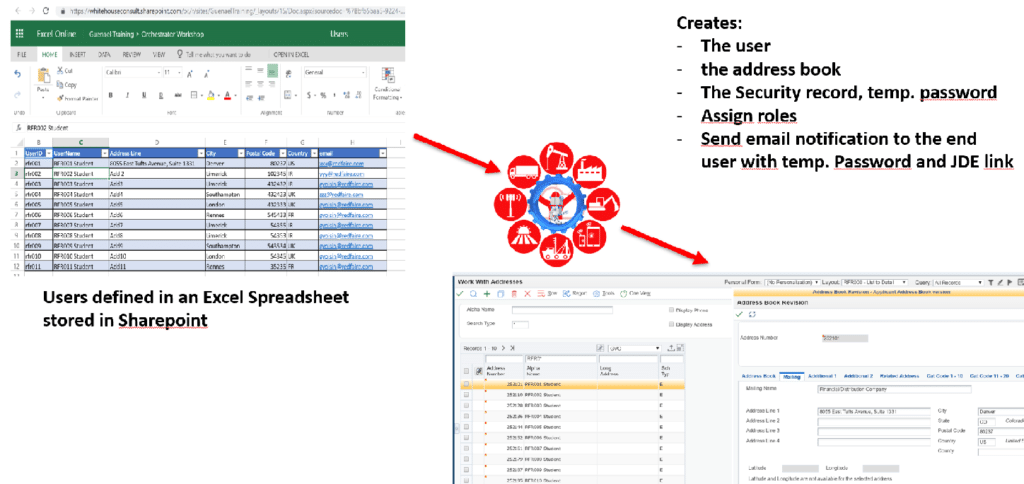Select cell RFR002 Student in UserName column
The height and width of the screenshot is (484, 1024).
click(x=80, y=173)
